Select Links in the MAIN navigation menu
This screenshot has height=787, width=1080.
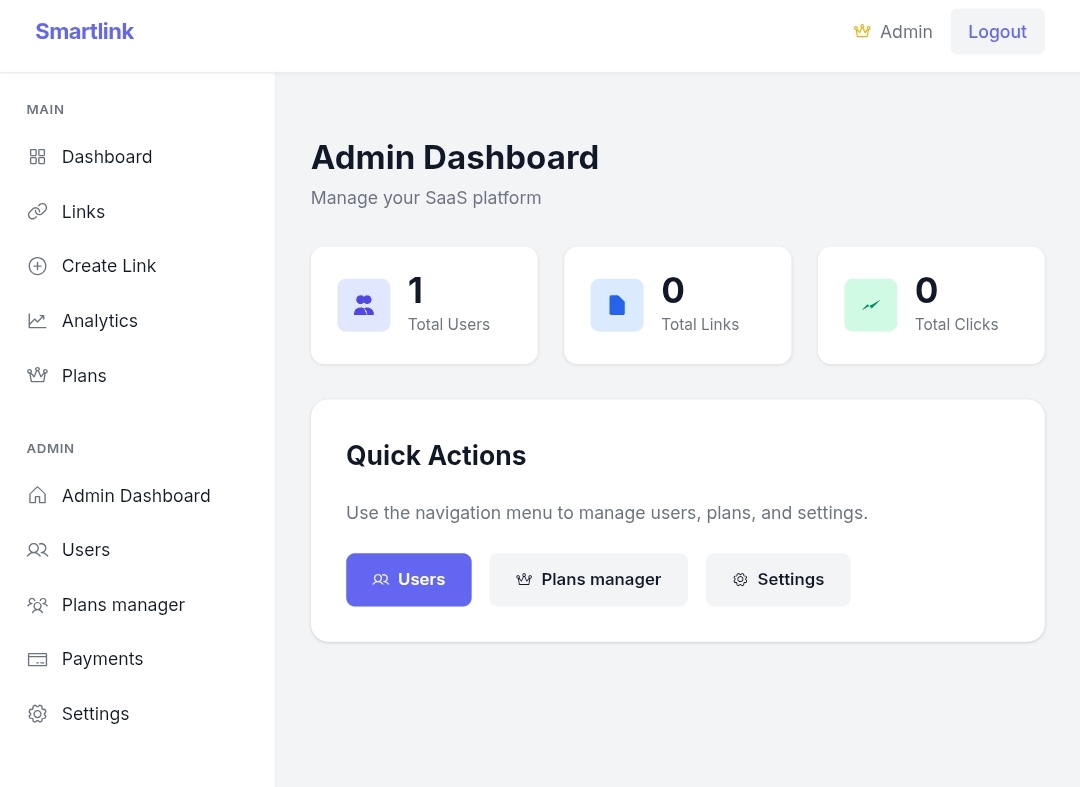pyautogui.click(x=83, y=211)
